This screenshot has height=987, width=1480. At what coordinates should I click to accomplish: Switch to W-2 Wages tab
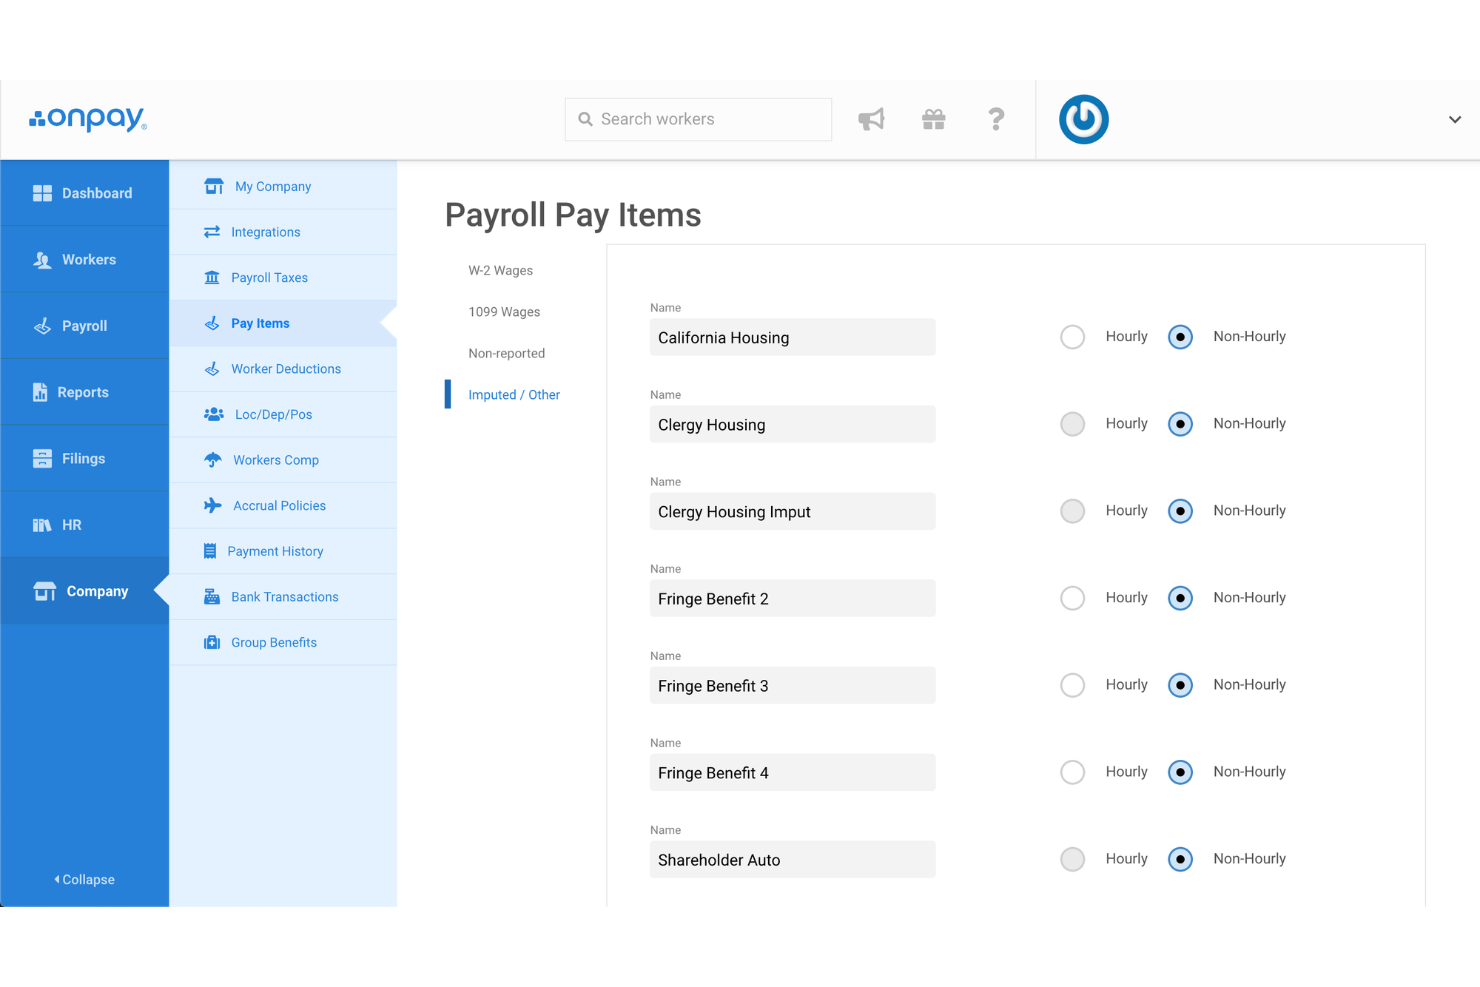point(501,271)
